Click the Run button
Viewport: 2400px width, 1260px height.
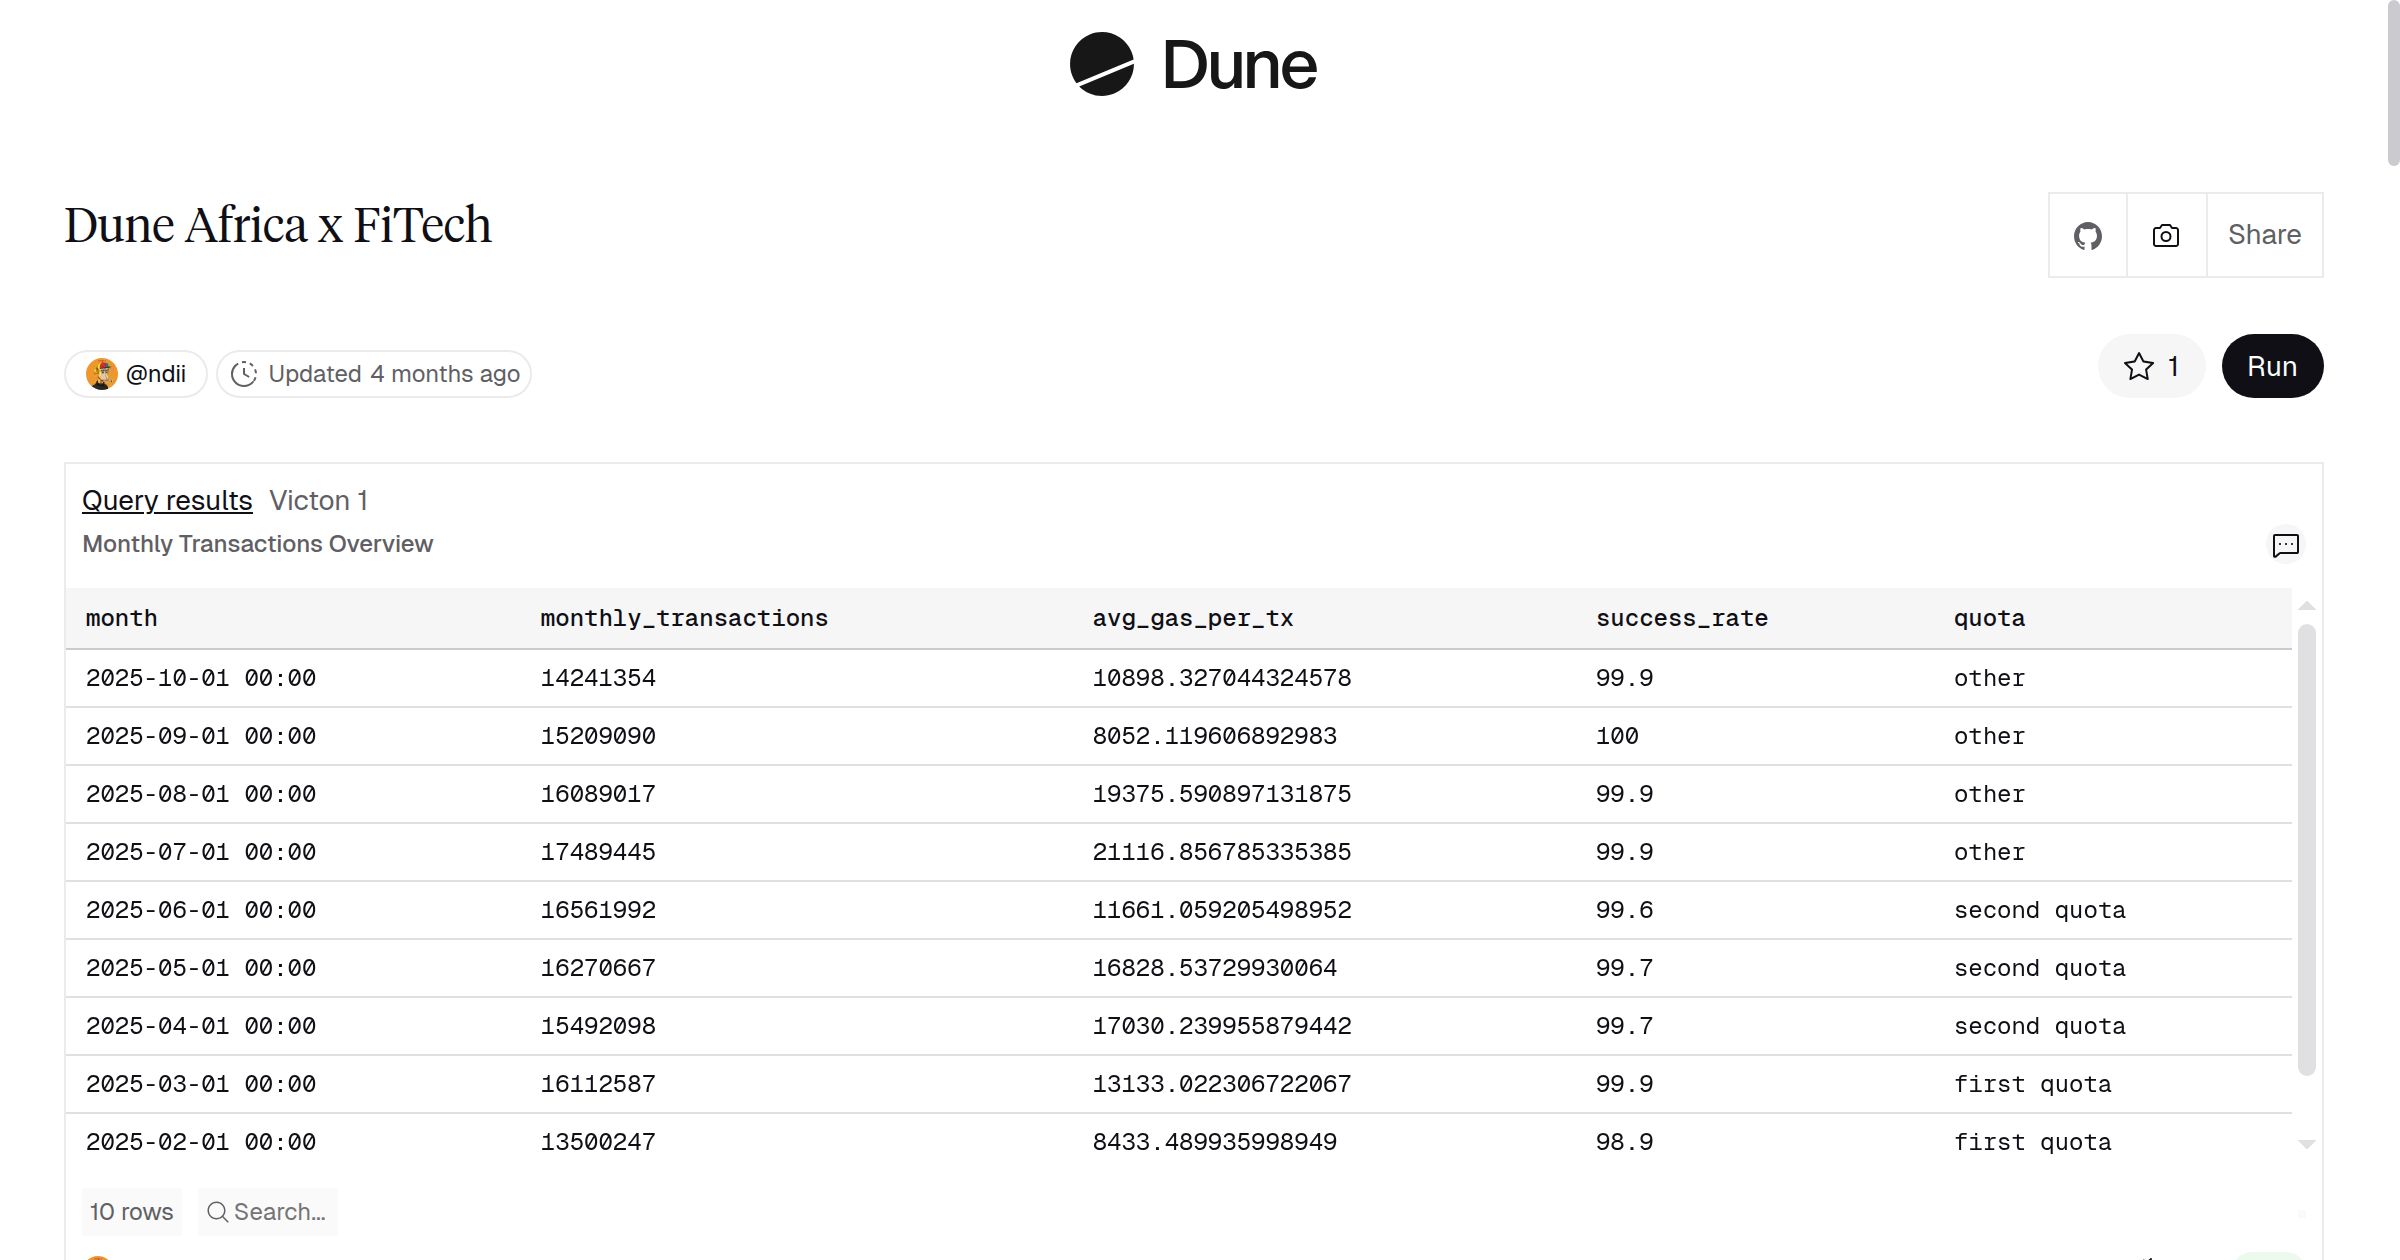coord(2272,366)
